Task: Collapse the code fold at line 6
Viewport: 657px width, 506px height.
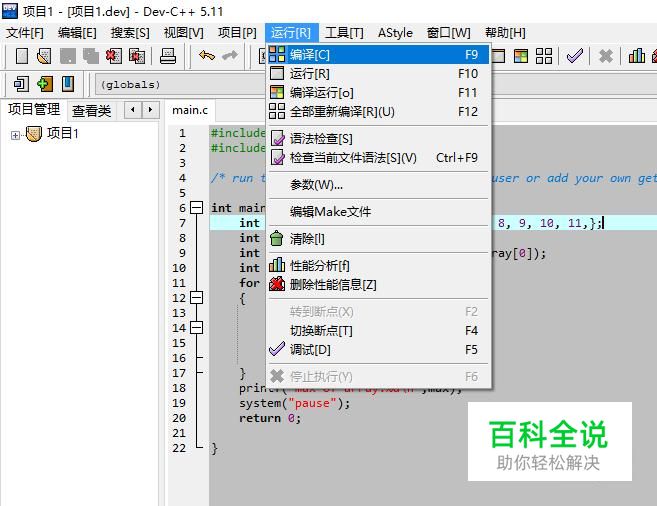Action: point(197,208)
